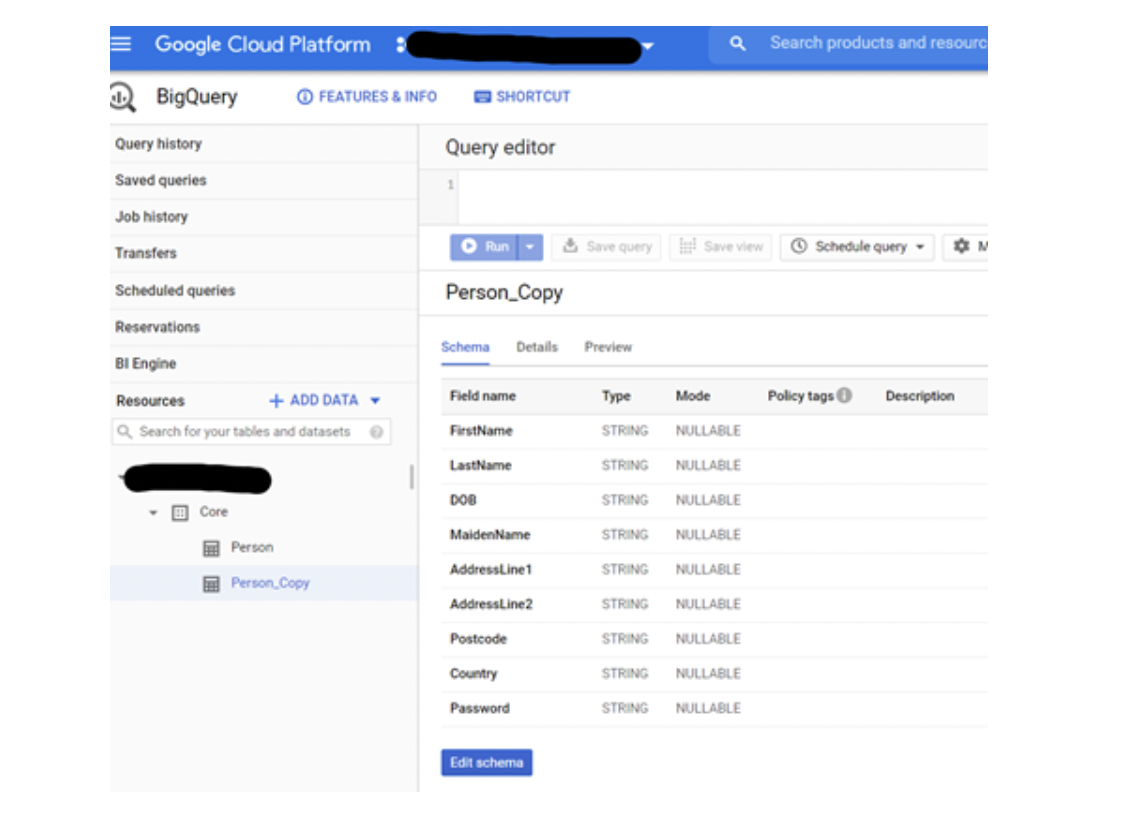Collapse the Core dataset tree node

click(153, 513)
